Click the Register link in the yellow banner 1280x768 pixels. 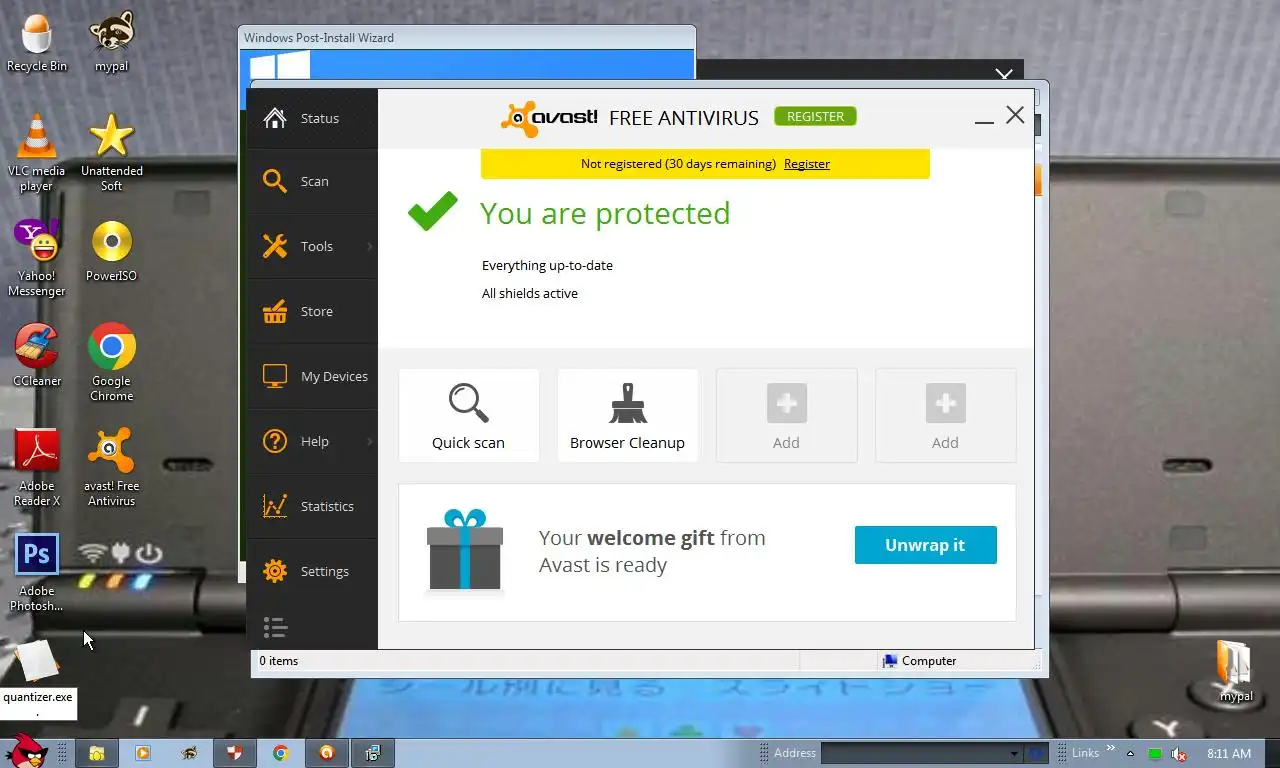[807, 164]
